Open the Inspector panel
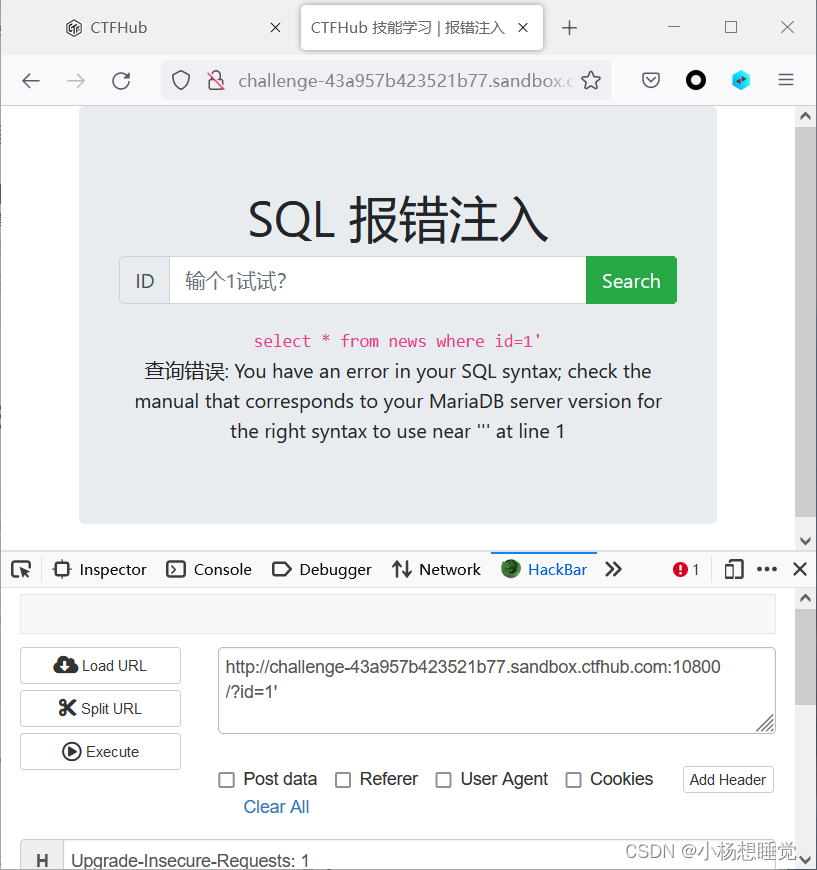817x870 pixels. point(100,569)
